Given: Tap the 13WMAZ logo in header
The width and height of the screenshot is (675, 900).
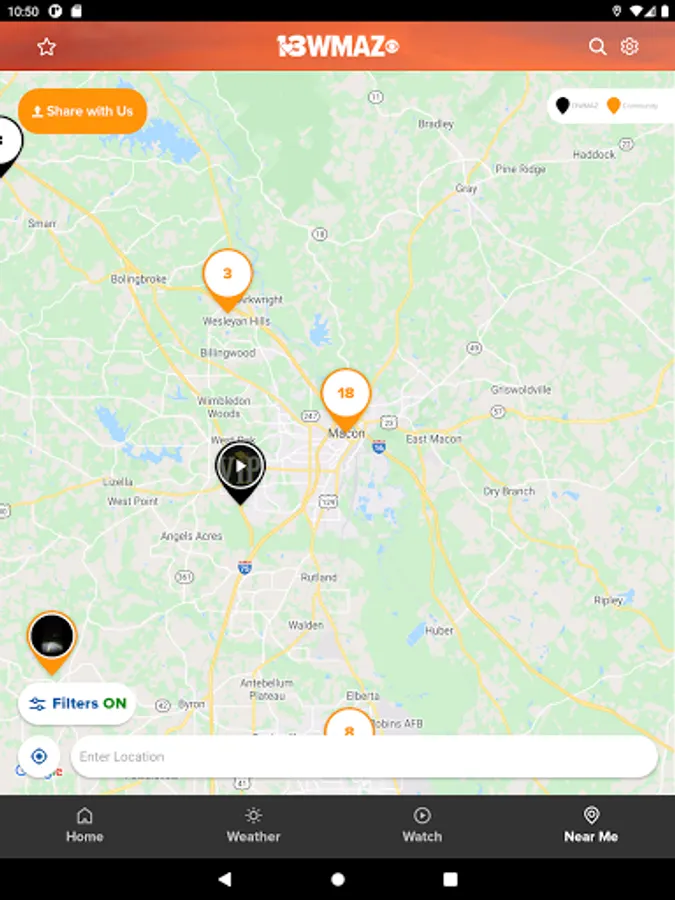Looking at the screenshot, I should pyautogui.click(x=338, y=46).
